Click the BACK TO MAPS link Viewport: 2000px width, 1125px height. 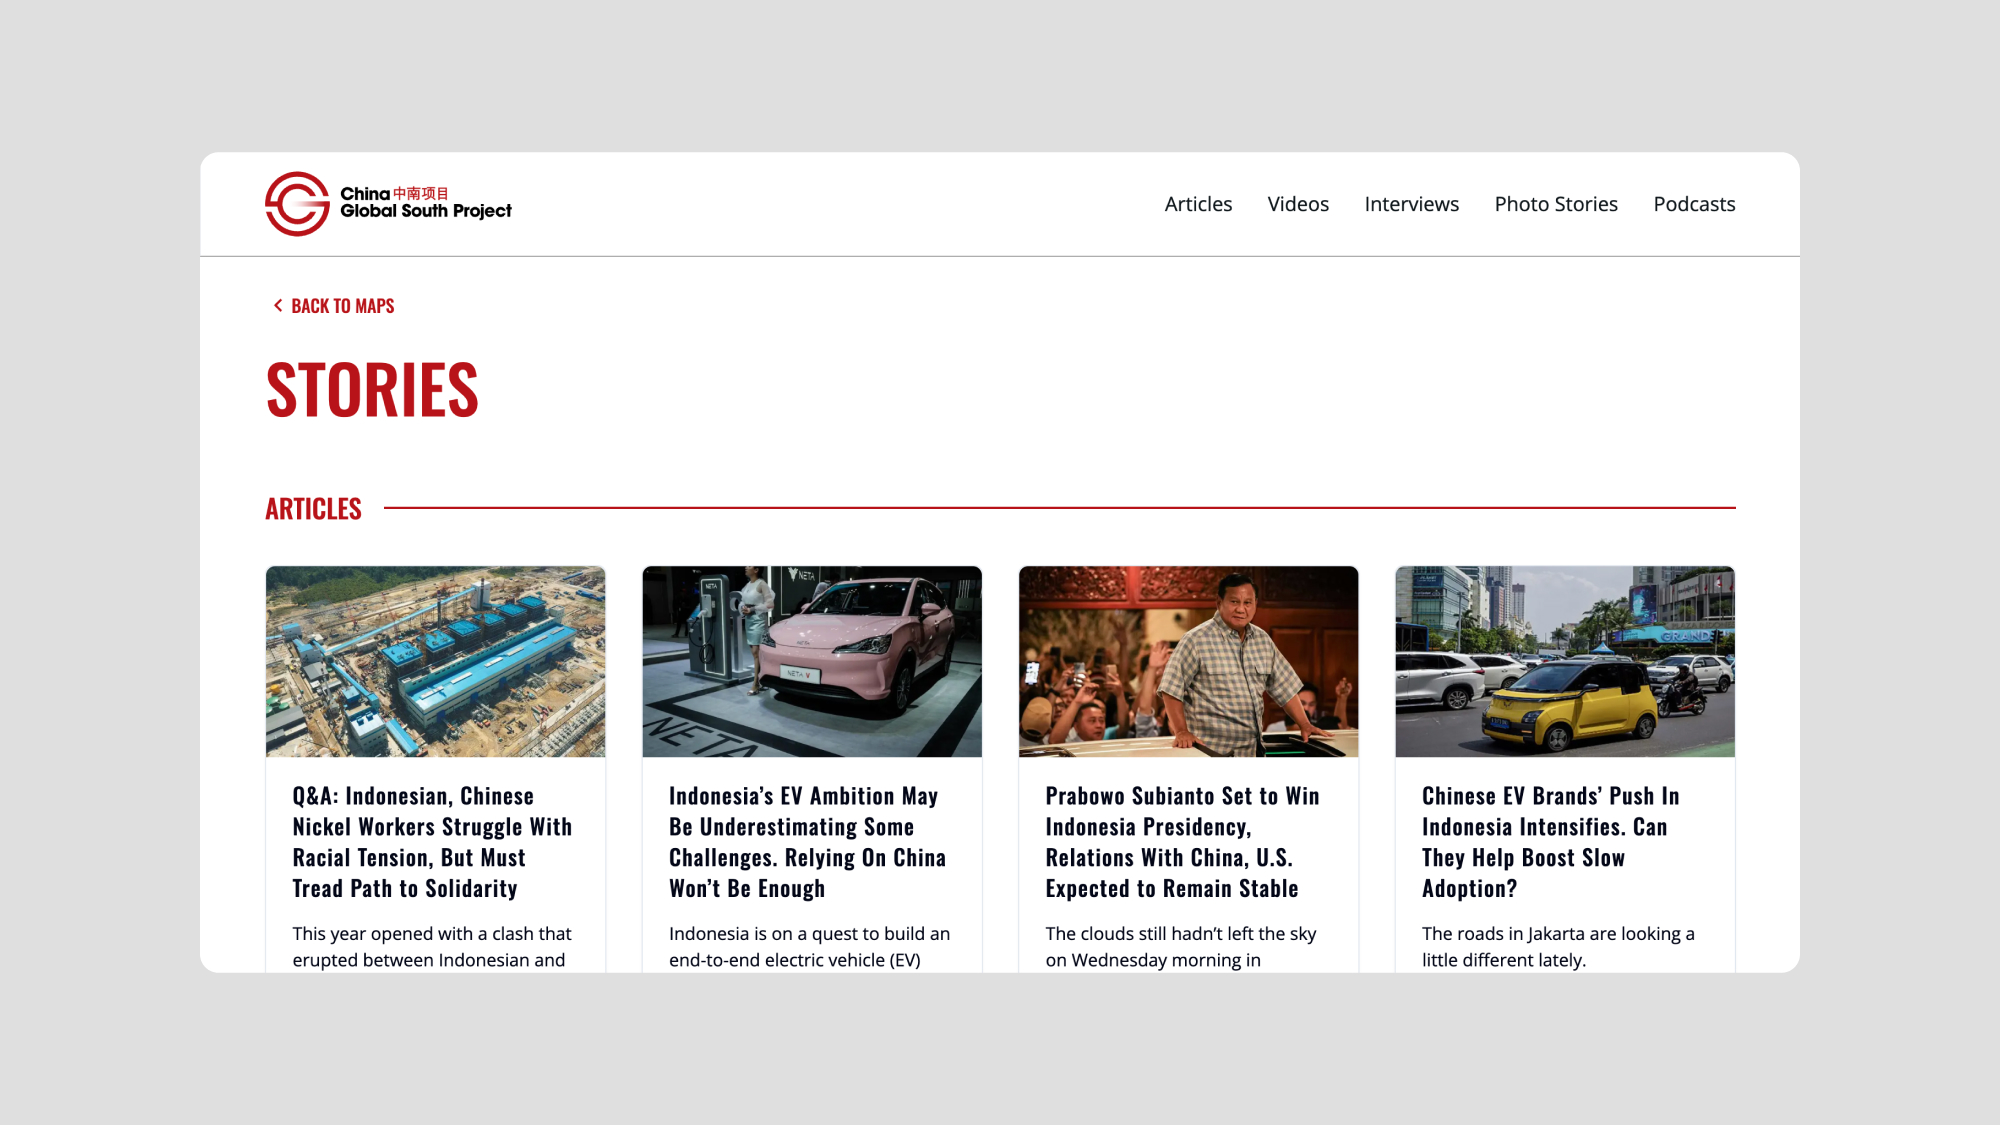point(334,306)
